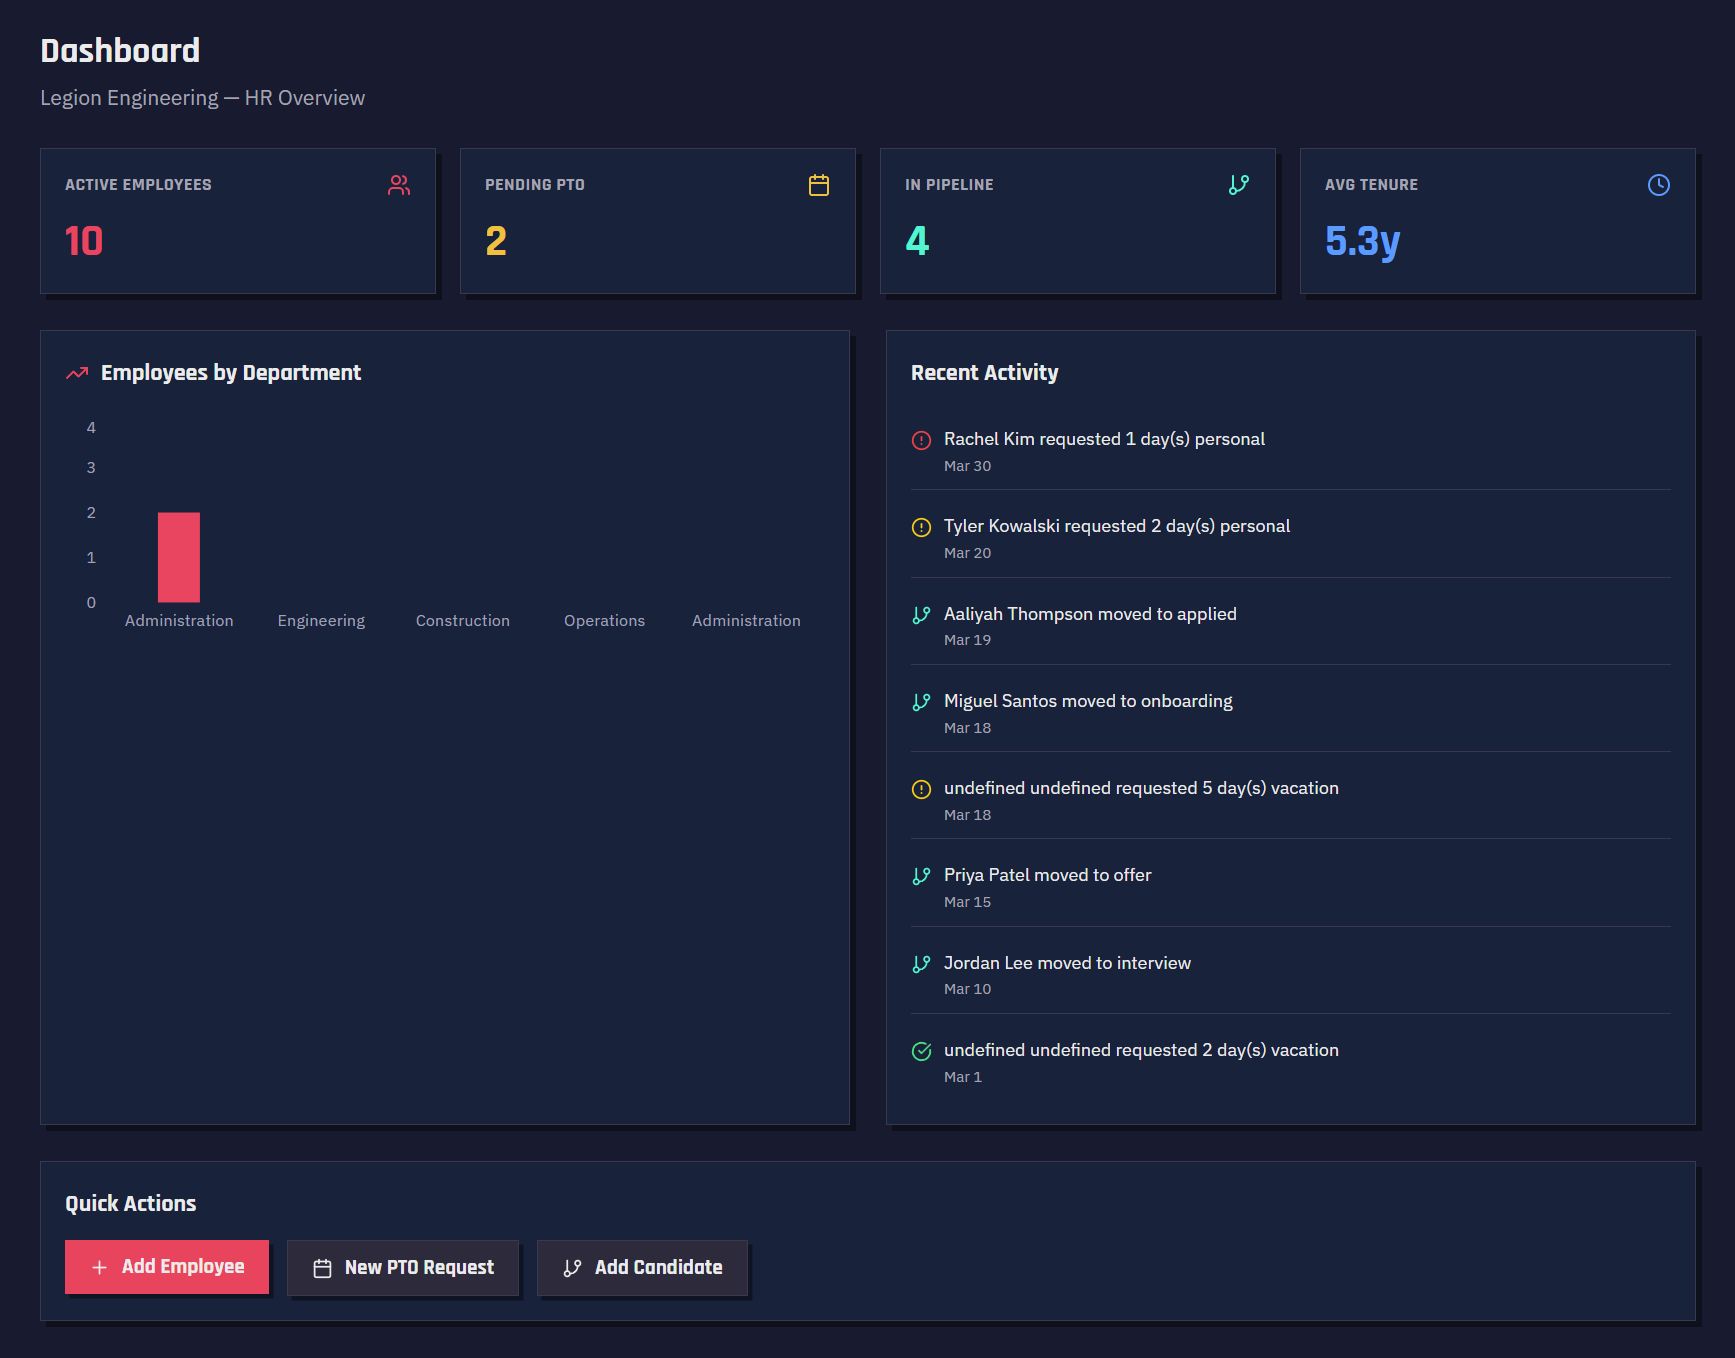Click the pipeline icon next to Miguel Santos entry
Viewport: 1735px width, 1358px height.
[921, 701]
